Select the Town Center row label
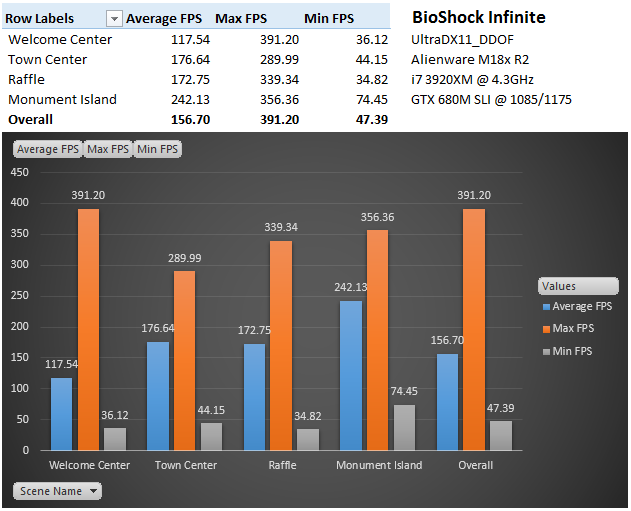631x511 pixels. click(x=47, y=60)
